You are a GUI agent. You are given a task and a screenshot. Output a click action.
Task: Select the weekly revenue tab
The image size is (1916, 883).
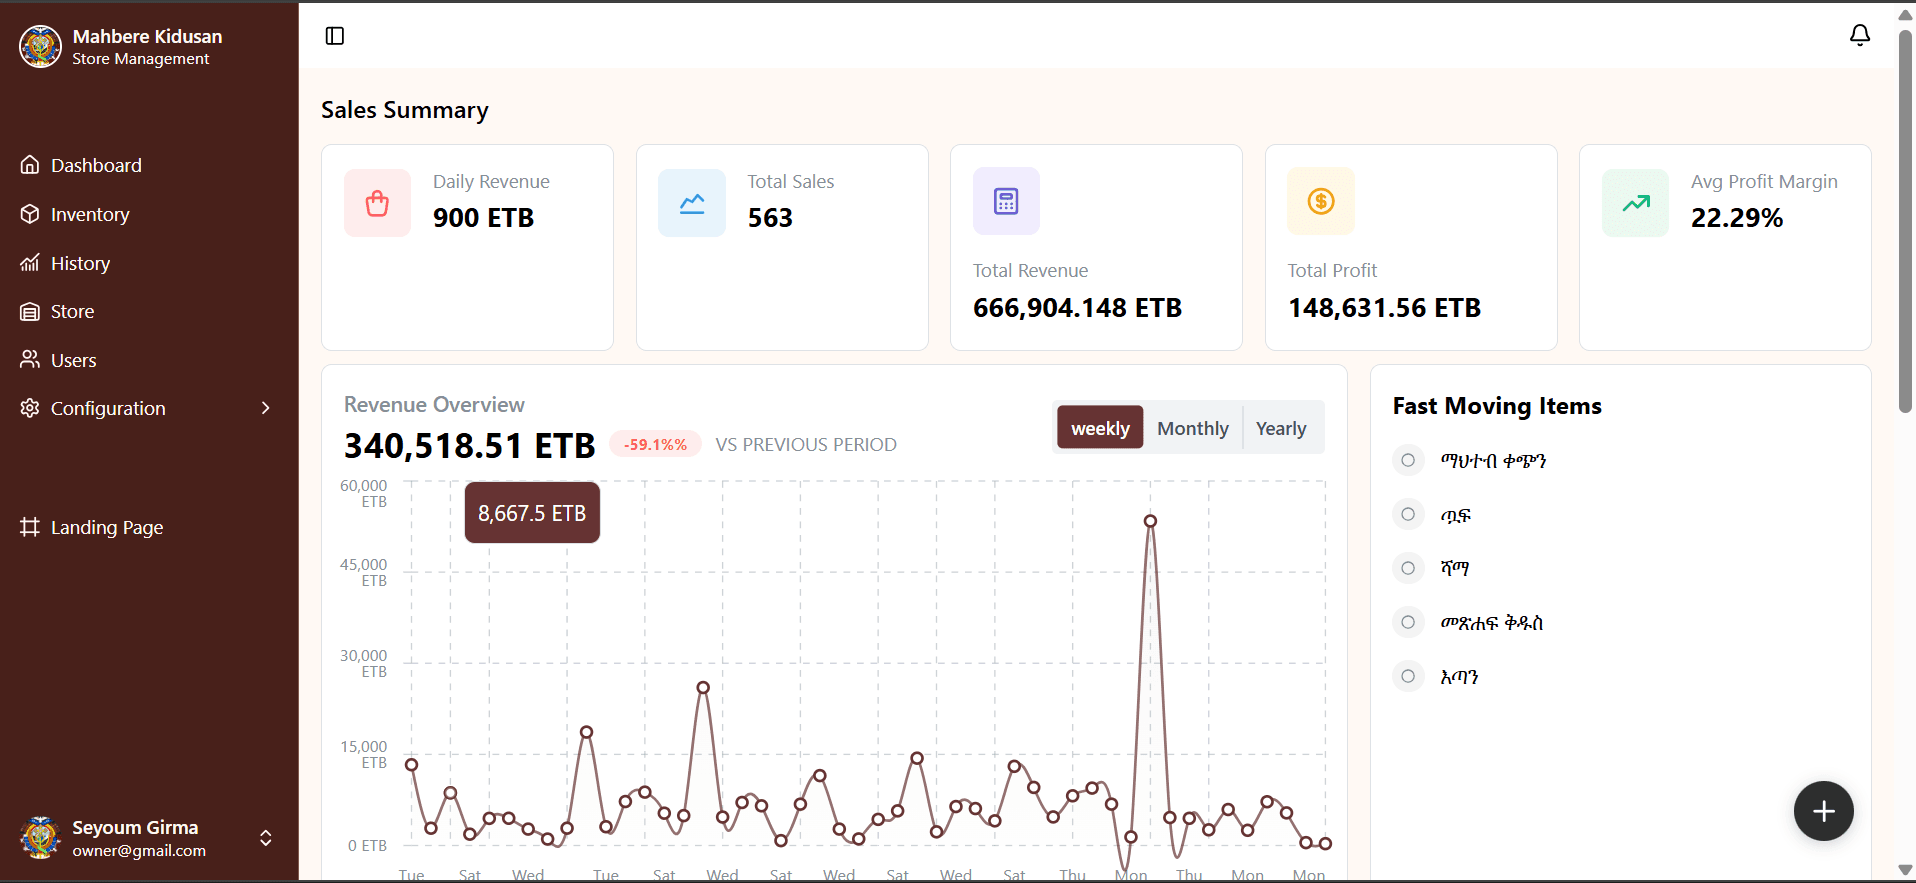(x=1100, y=428)
